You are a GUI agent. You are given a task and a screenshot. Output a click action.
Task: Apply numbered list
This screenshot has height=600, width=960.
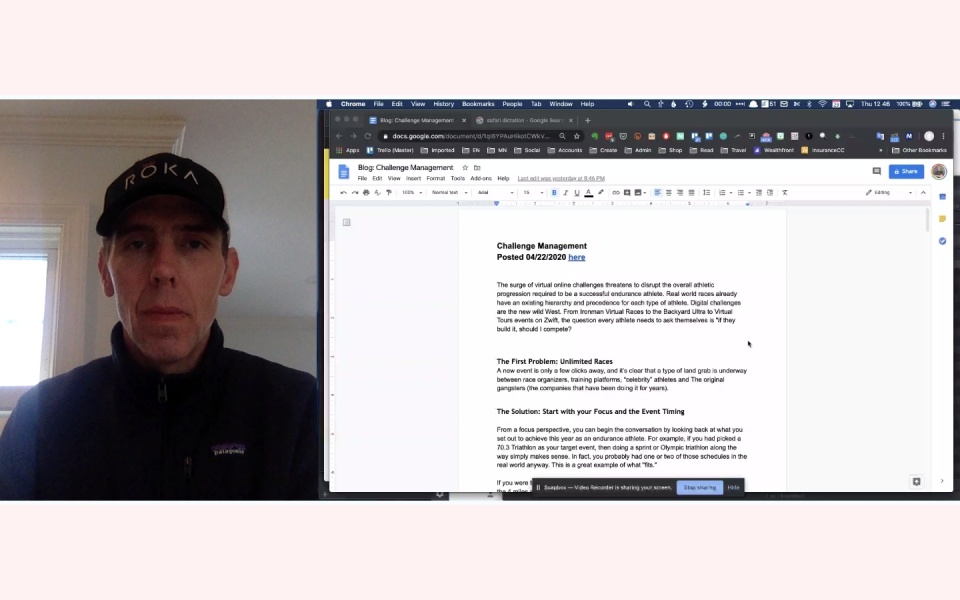(x=722, y=193)
